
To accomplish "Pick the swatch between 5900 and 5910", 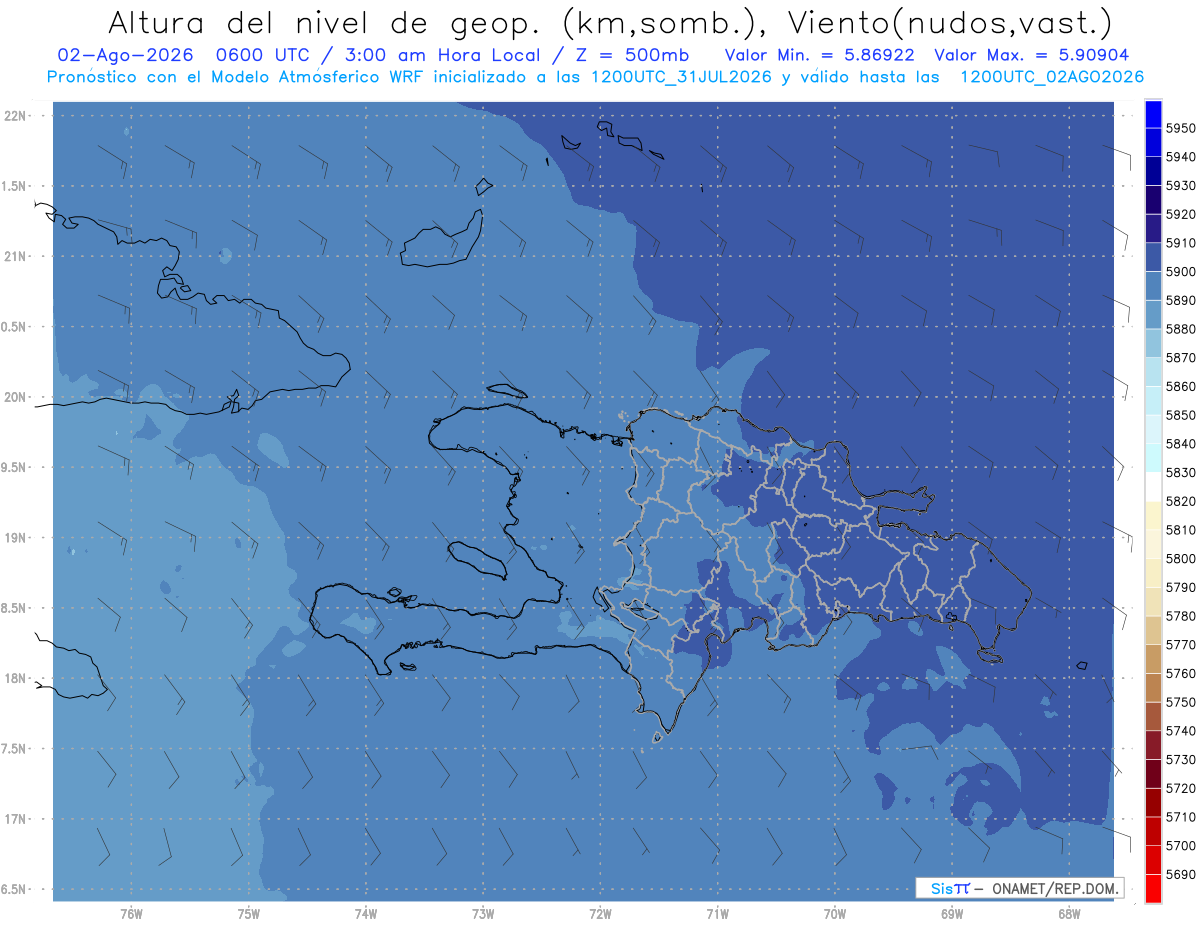I will click(x=1153, y=257).
